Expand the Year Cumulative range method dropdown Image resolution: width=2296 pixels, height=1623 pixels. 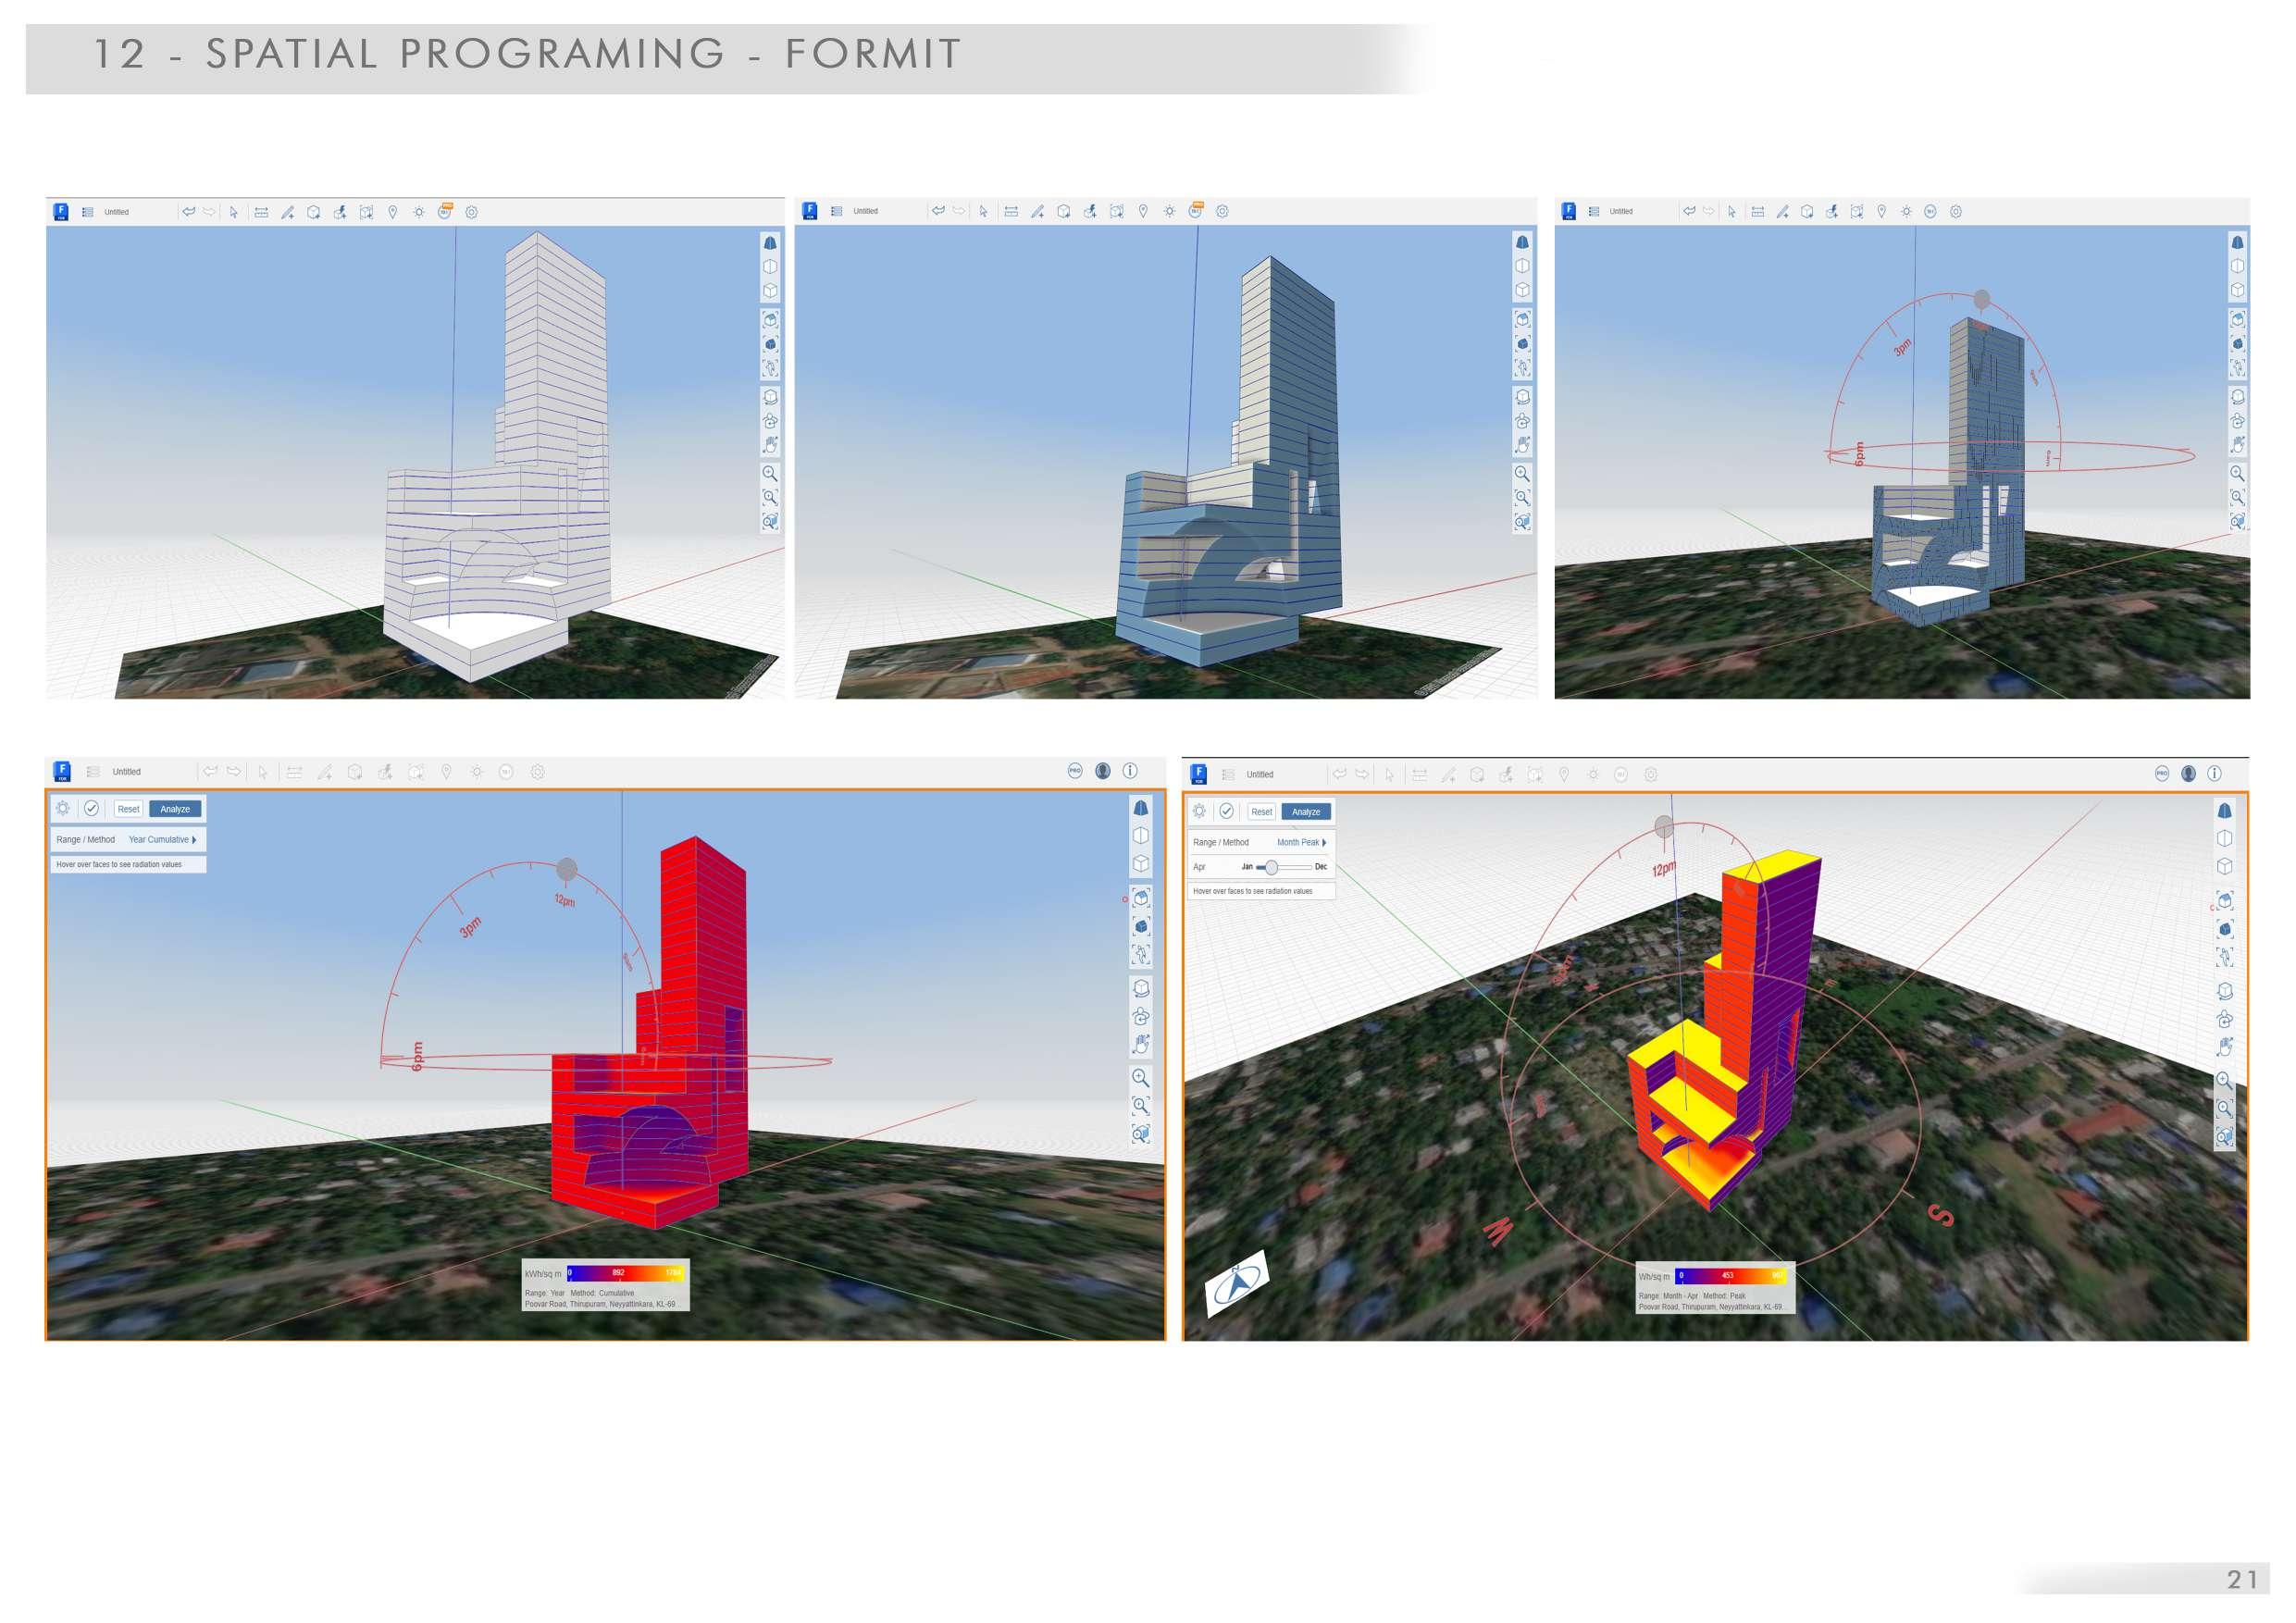162,840
